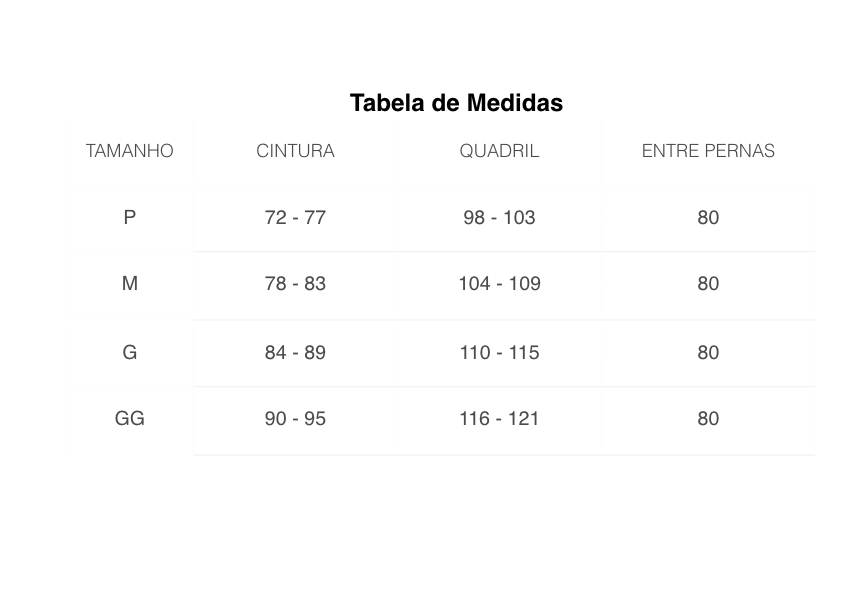Select the QUADRIL column header
Image resolution: width=859 pixels, height=598 pixels.
point(499,151)
